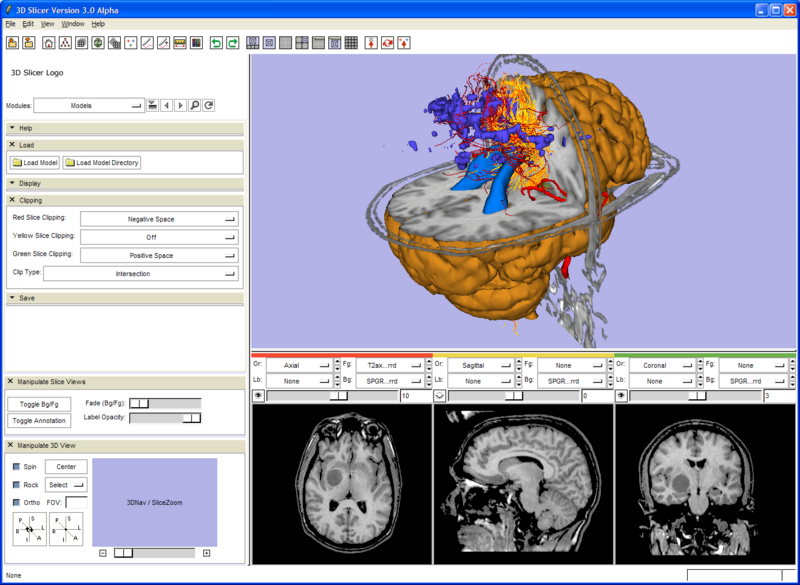Screen dimensions: 800x585
Task: Redo the last undone action
Action: tap(231, 43)
